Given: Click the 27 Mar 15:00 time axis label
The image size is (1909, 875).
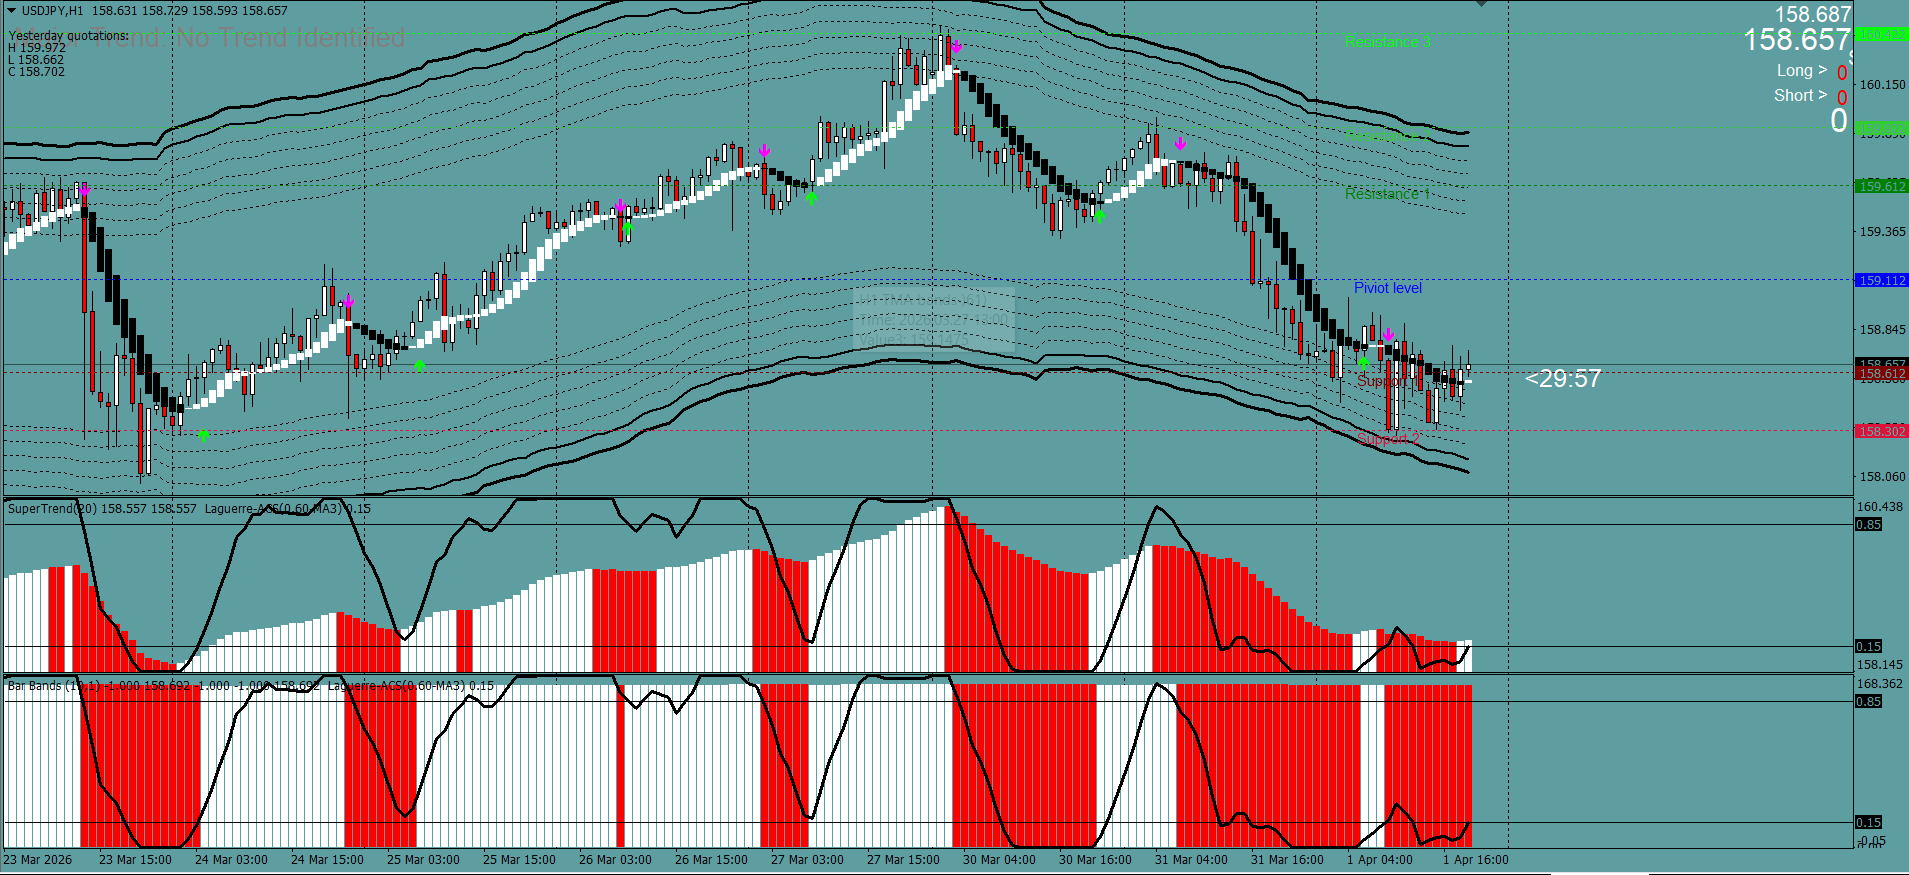Looking at the screenshot, I should click(903, 860).
